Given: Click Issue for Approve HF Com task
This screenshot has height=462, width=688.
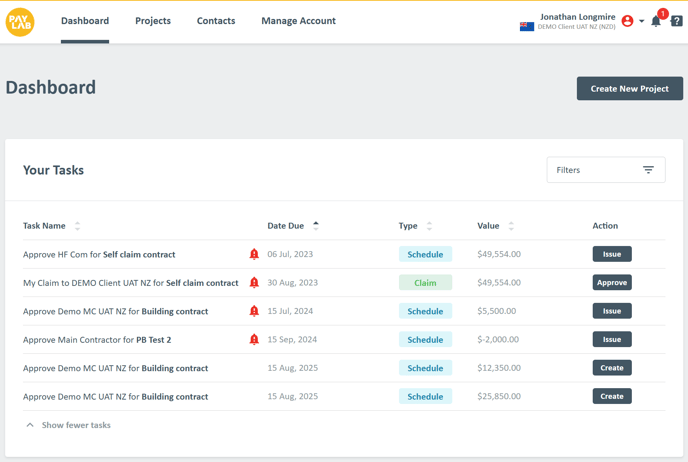Looking at the screenshot, I should tap(612, 254).
